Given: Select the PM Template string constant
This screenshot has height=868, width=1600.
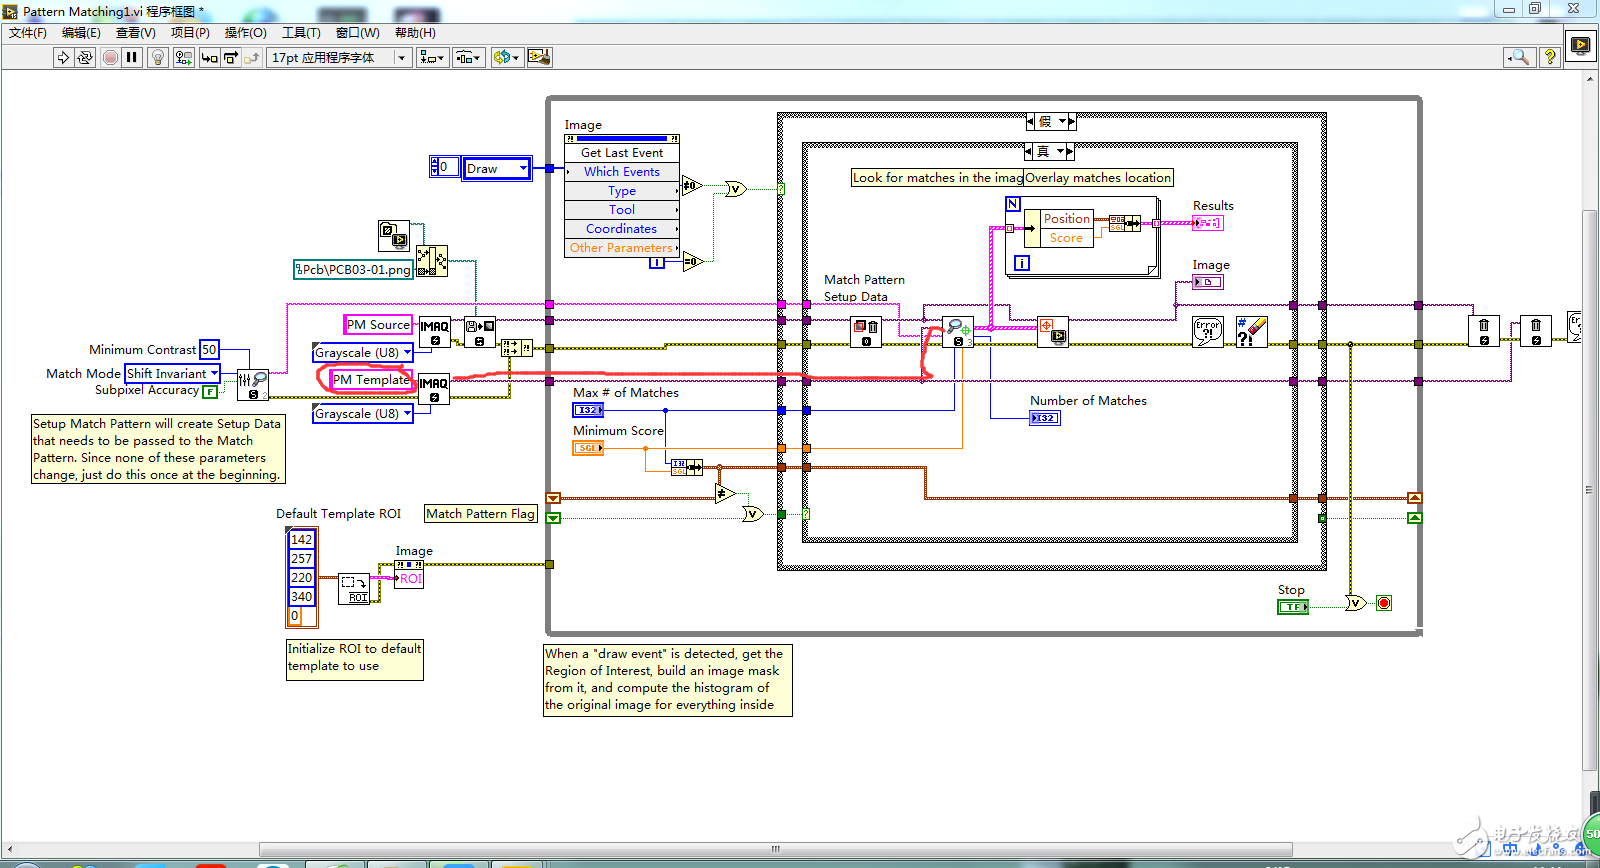Looking at the screenshot, I should pos(371,380).
